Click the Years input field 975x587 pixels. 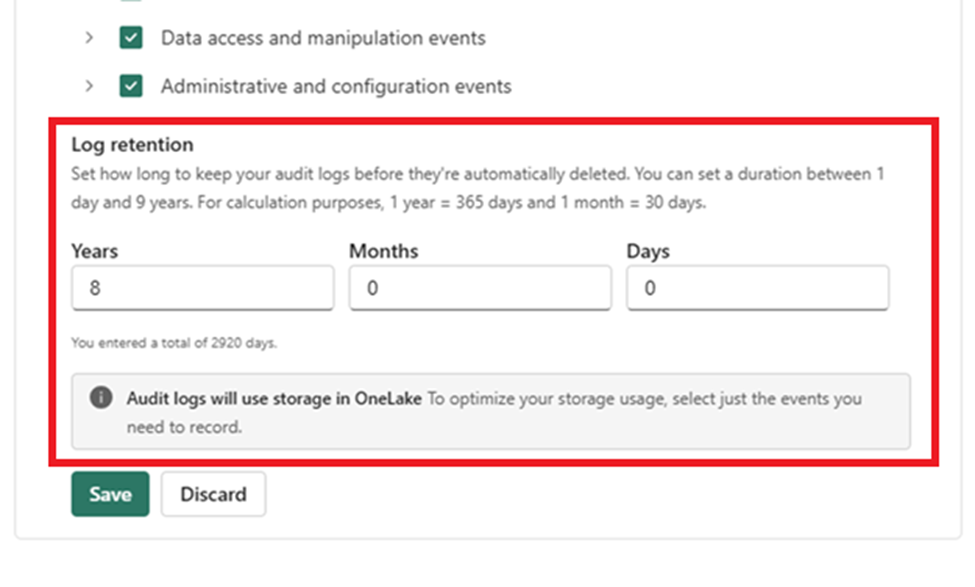pos(203,288)
